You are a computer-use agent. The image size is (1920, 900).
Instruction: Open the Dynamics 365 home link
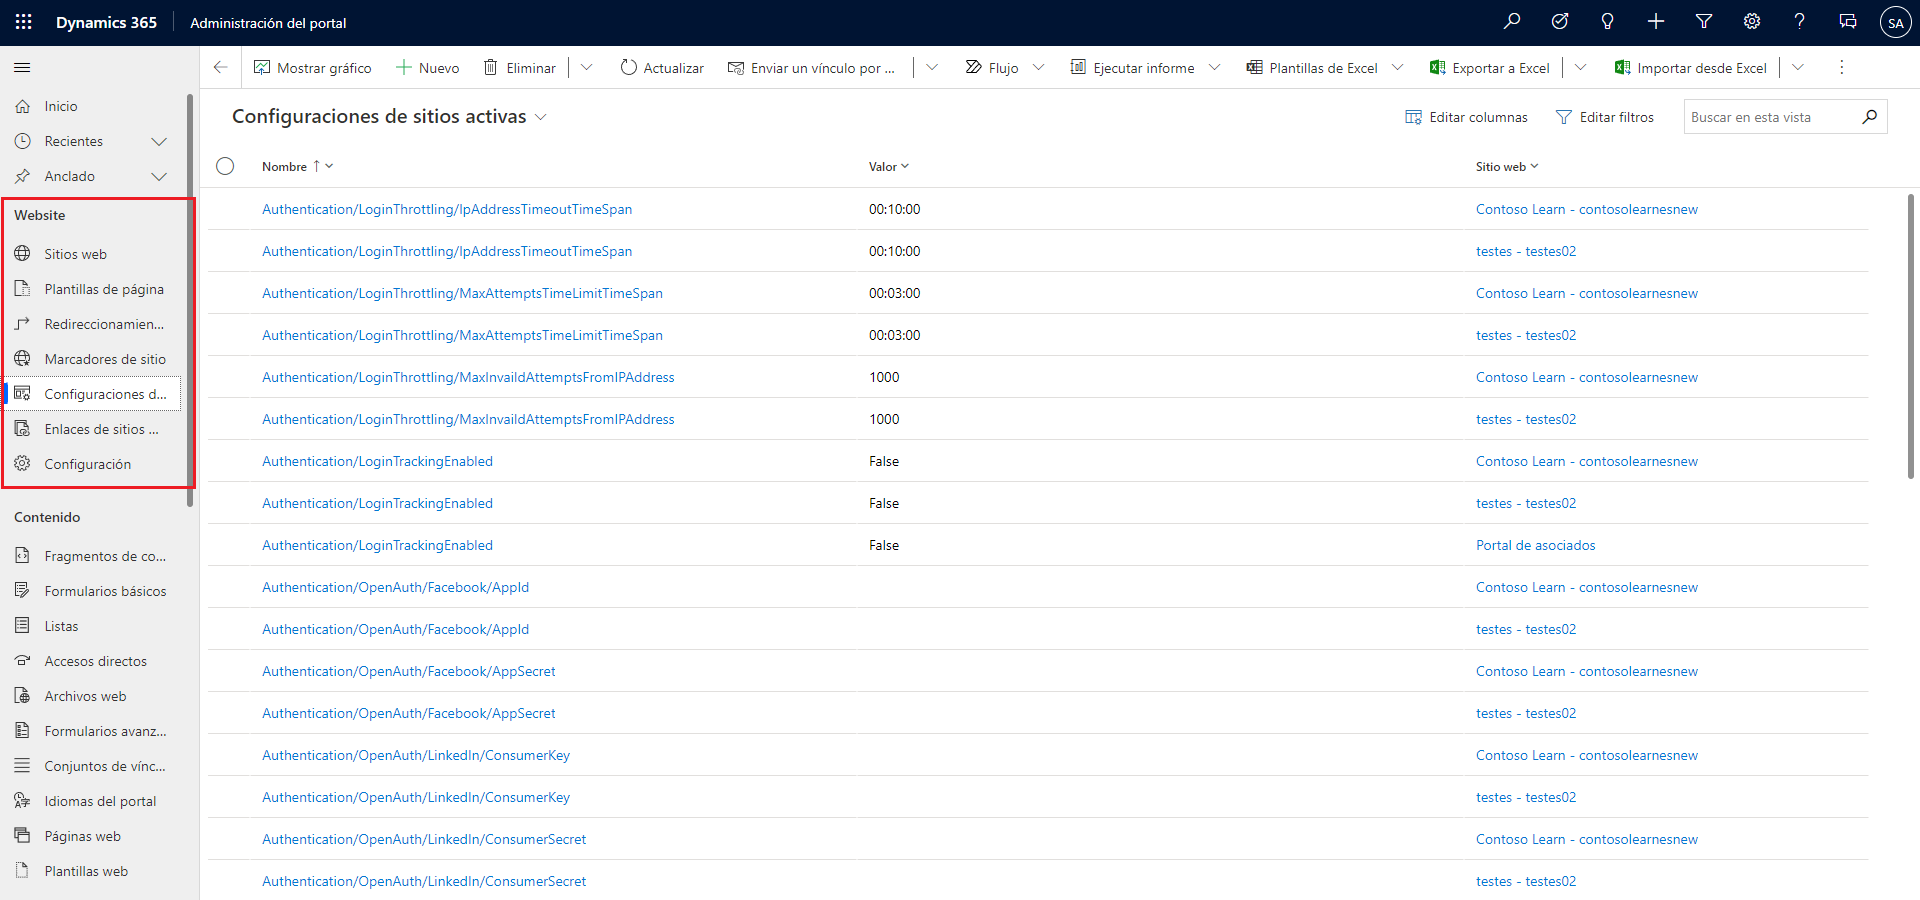(106, 22)
